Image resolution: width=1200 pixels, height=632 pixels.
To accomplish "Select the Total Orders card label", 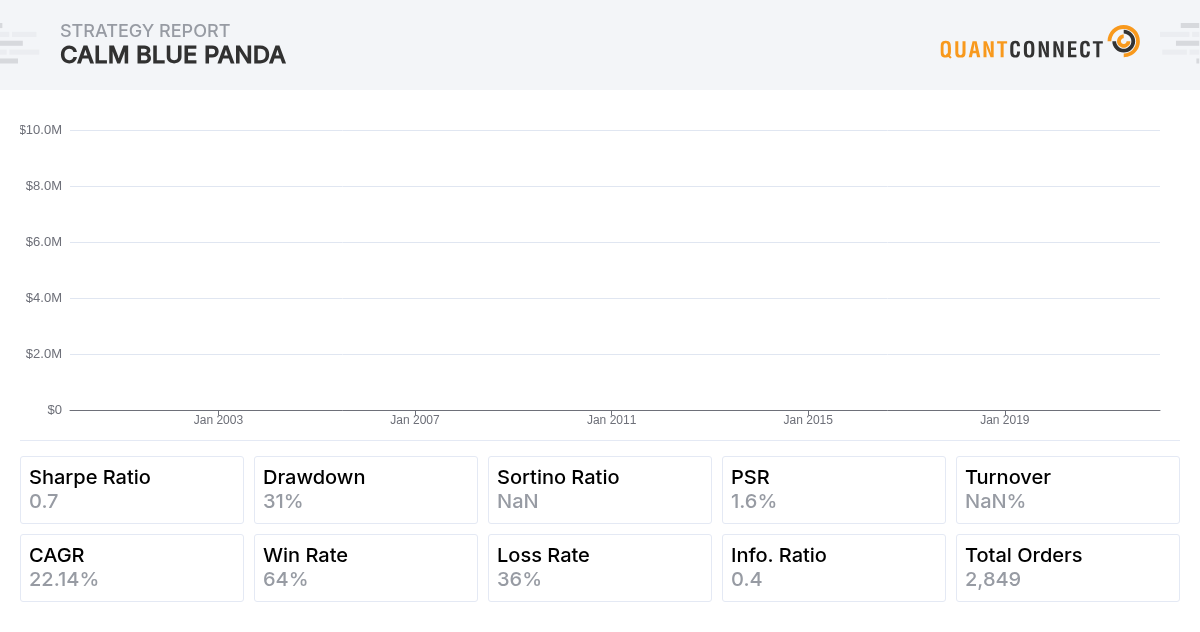I will pyautogui.click(x=1024, y=556).
